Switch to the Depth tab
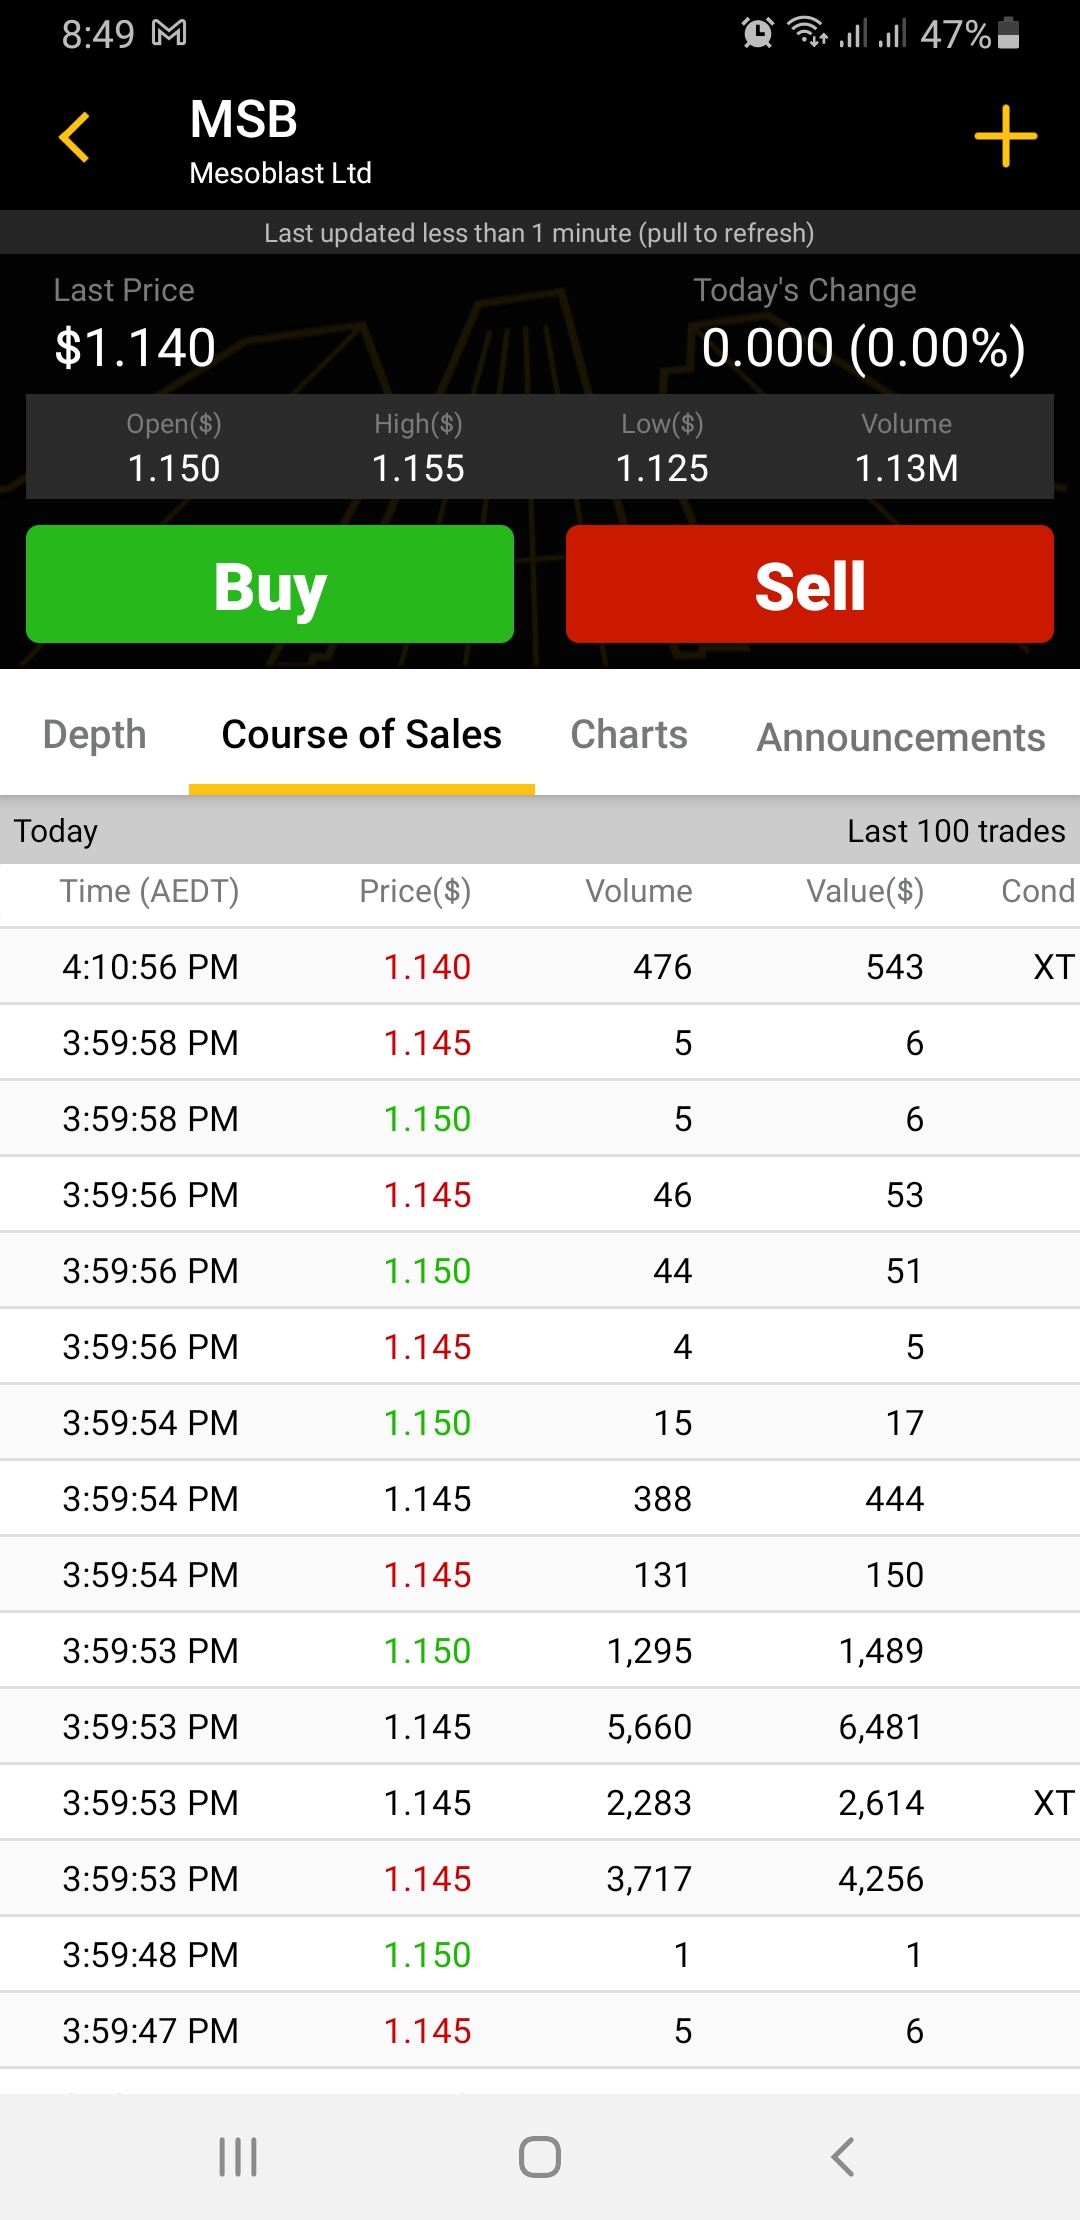The image size is (1080, 2220). 95,734
